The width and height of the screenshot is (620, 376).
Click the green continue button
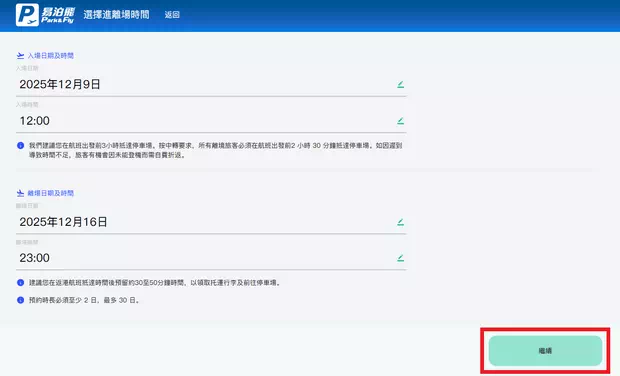545,351
